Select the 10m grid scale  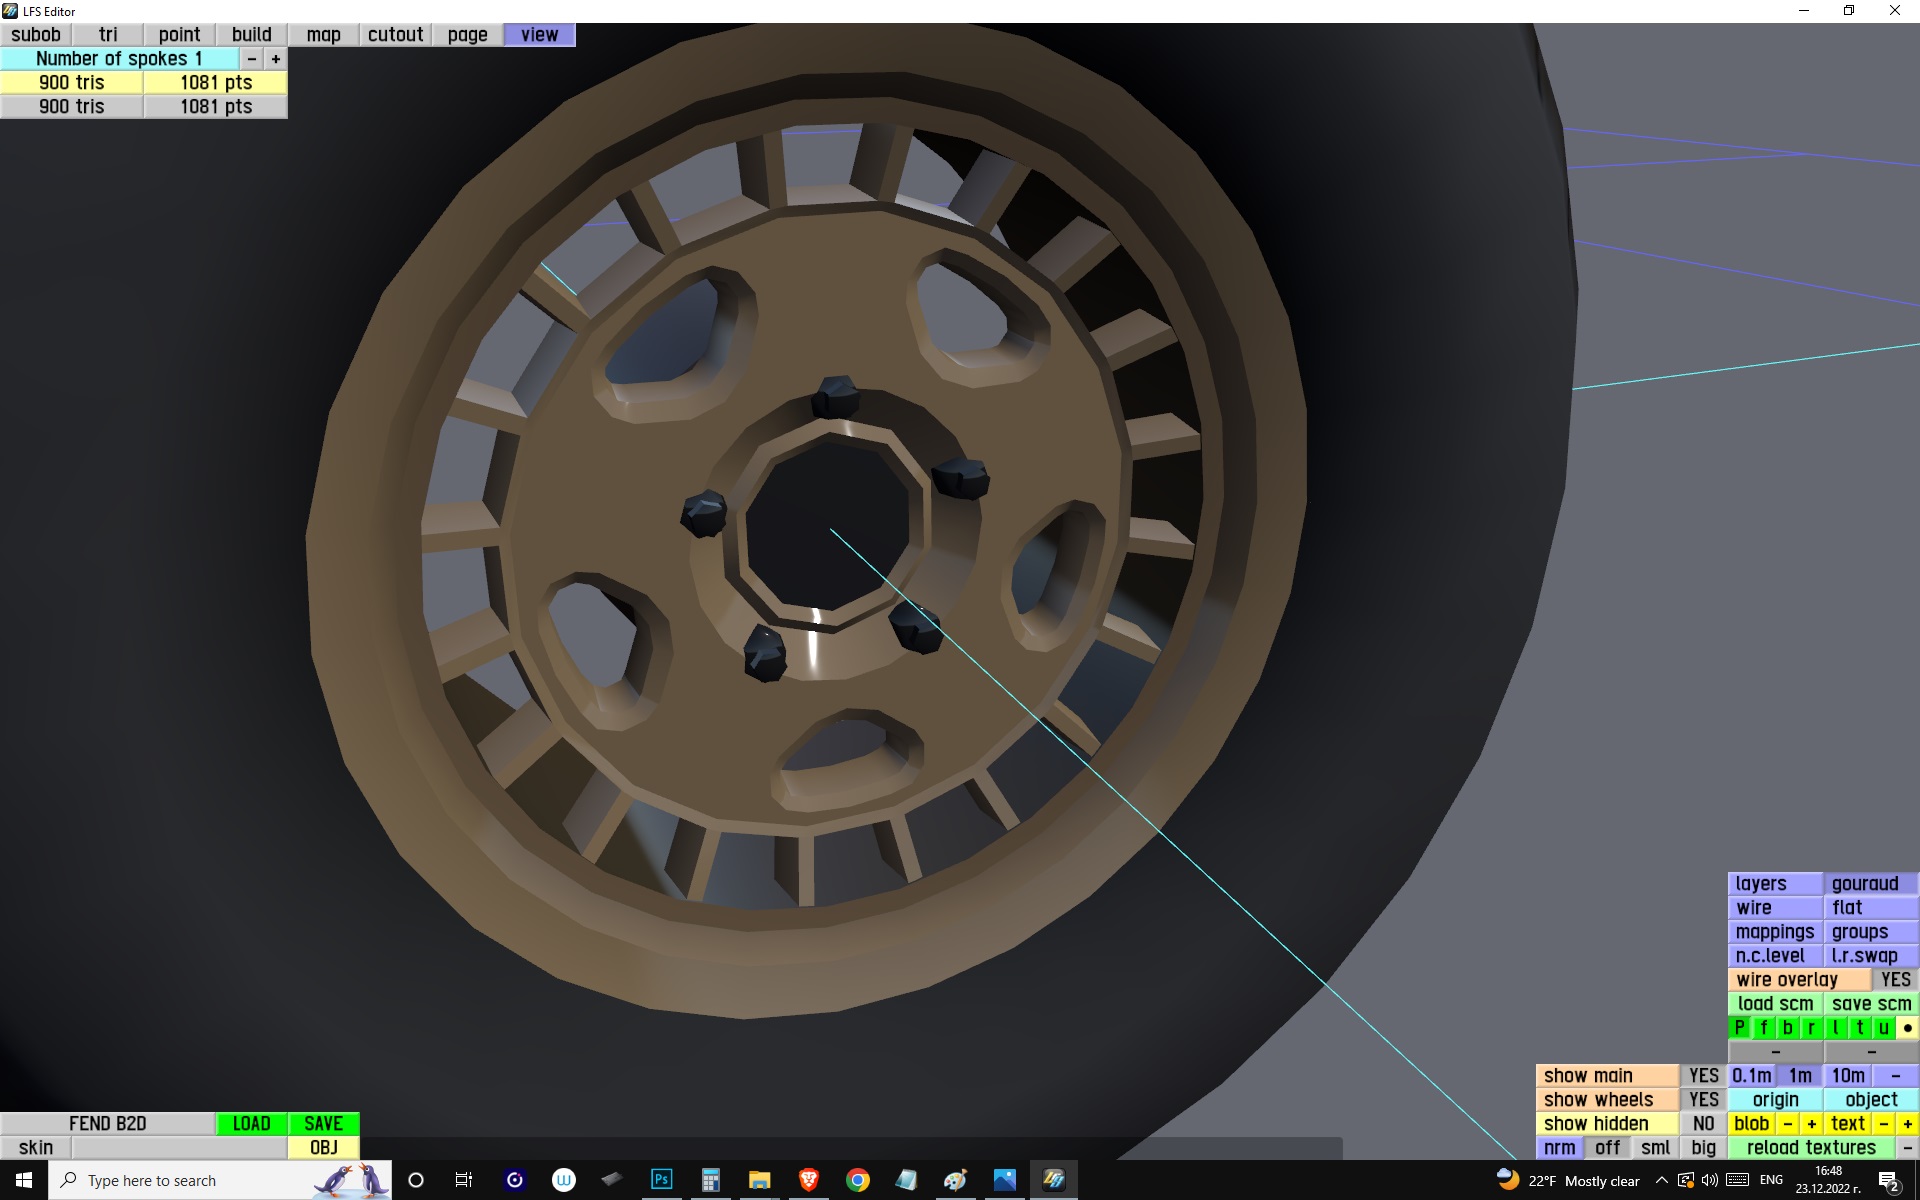pyautogui.click(x=1847, y=1076)
